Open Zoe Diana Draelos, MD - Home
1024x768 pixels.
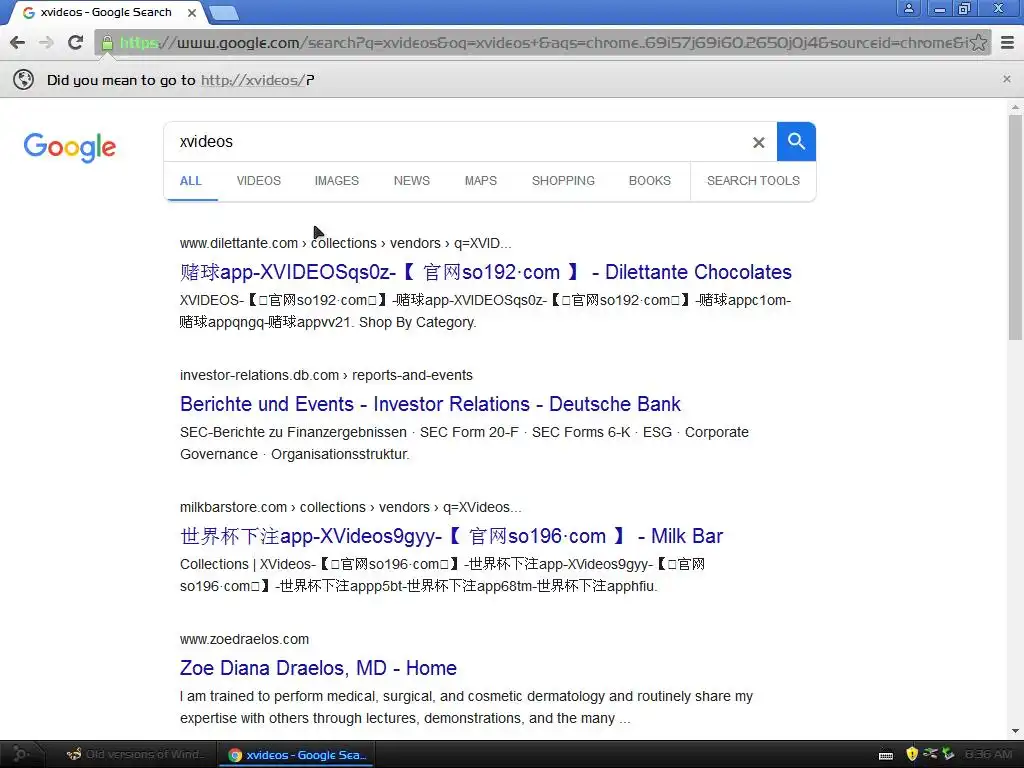pyautogui.click(x=318, y=668)
